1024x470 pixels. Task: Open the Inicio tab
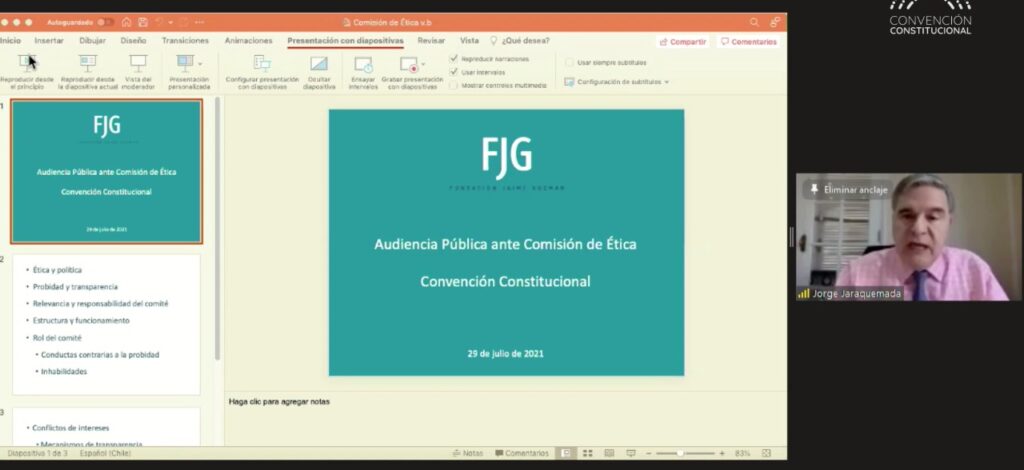(10, 40)
